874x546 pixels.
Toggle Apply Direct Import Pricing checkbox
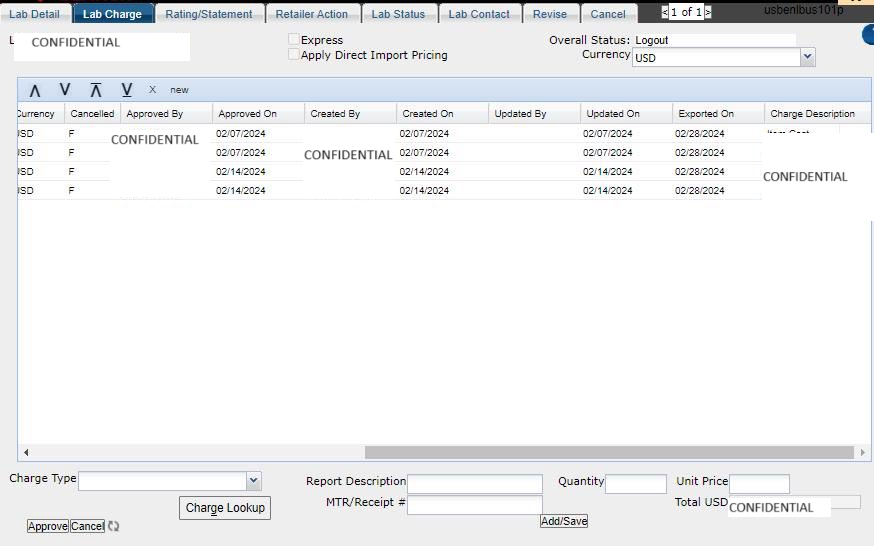tap(294, 54)
